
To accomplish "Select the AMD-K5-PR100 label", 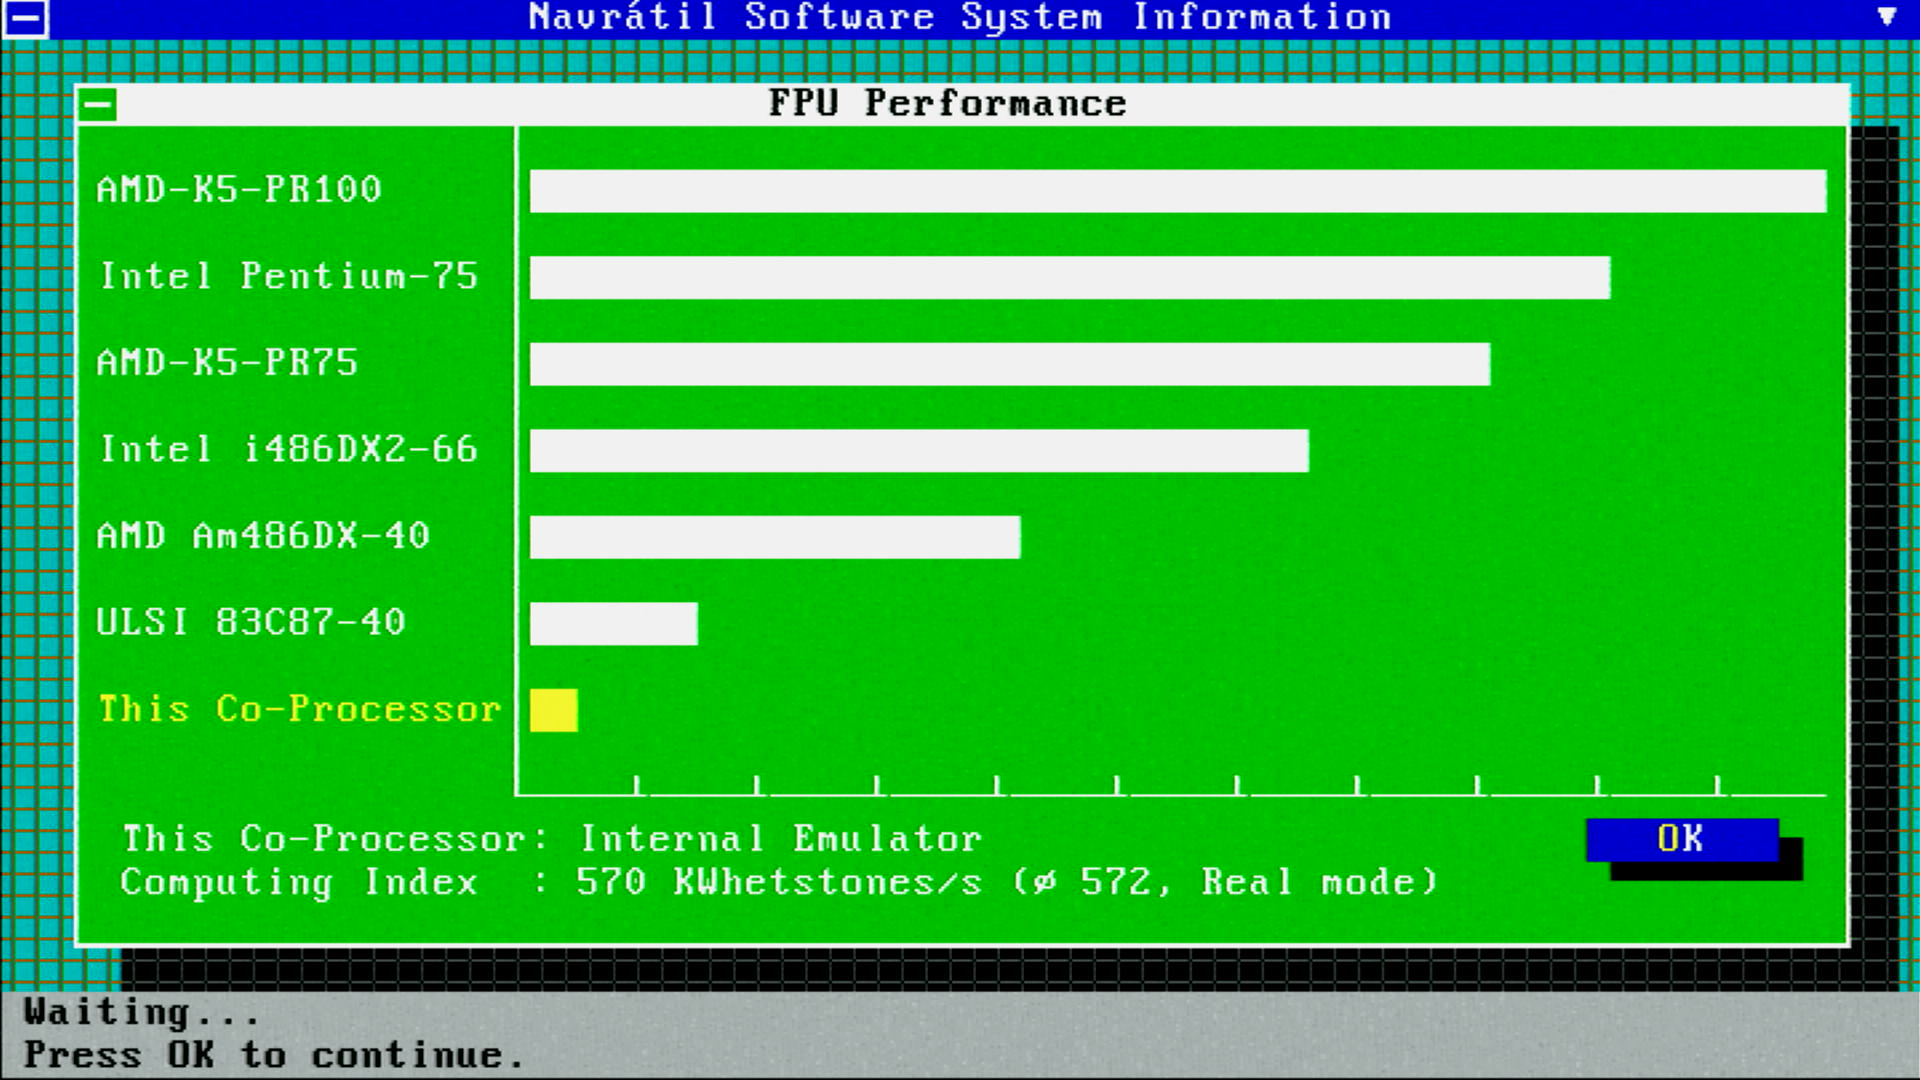I will (239, 189).
